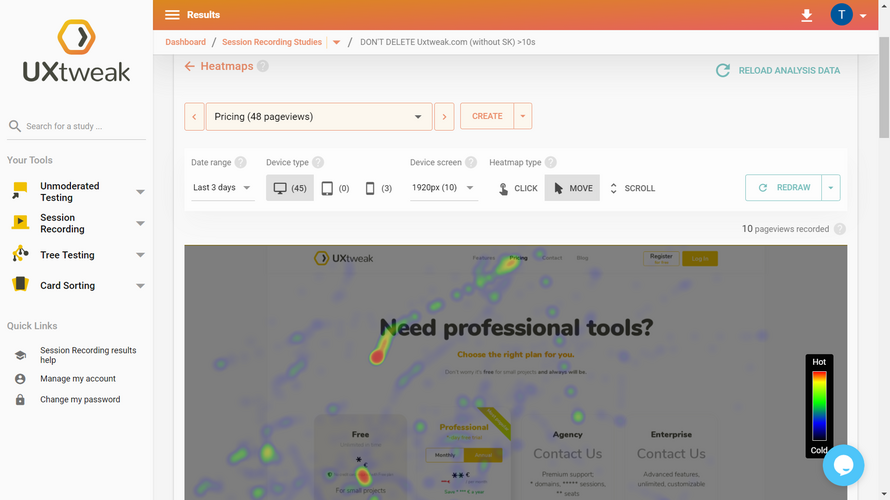890x500 pixels.
Task: Switch heatmap type to SCROLL
Action: point(632,188)
